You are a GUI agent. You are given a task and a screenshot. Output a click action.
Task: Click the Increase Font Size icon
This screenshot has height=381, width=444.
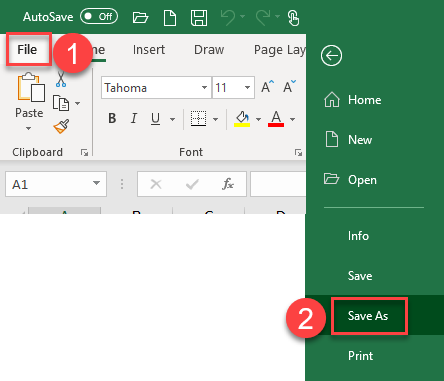pyautogui.click(x=267, y=87)
